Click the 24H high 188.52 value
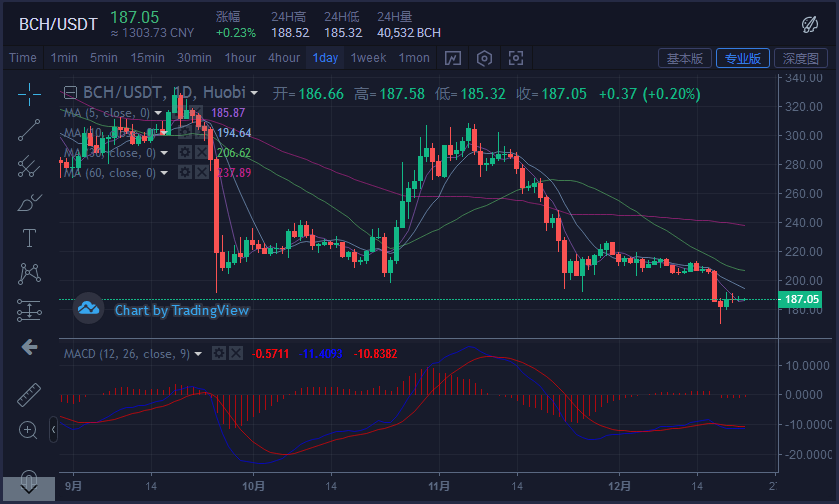The height and width of the screenshot is (504, 839). point(290,33)
